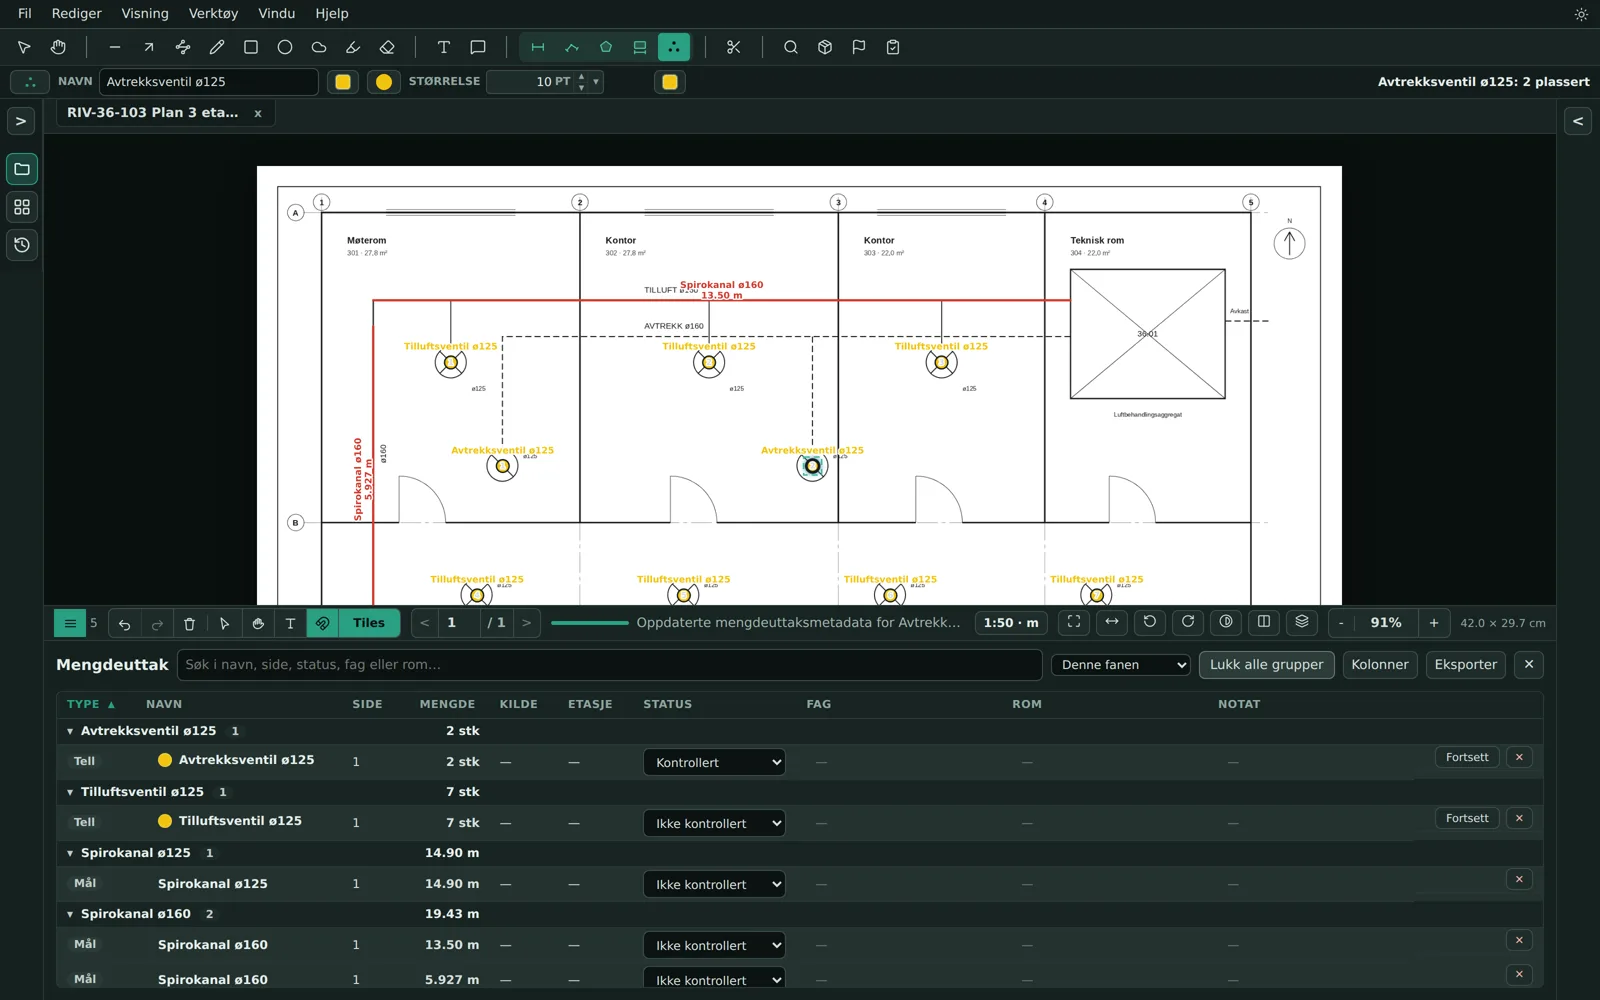Activate the count points tool
The height and width of the screenshot is (1000, 1600).
[x=674, y=47]
